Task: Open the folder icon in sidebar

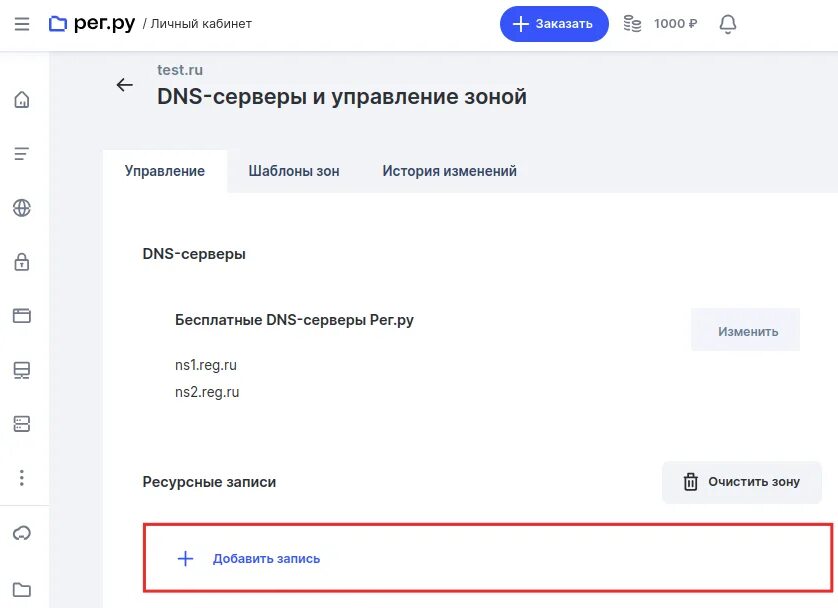Action: pos(22,589)
